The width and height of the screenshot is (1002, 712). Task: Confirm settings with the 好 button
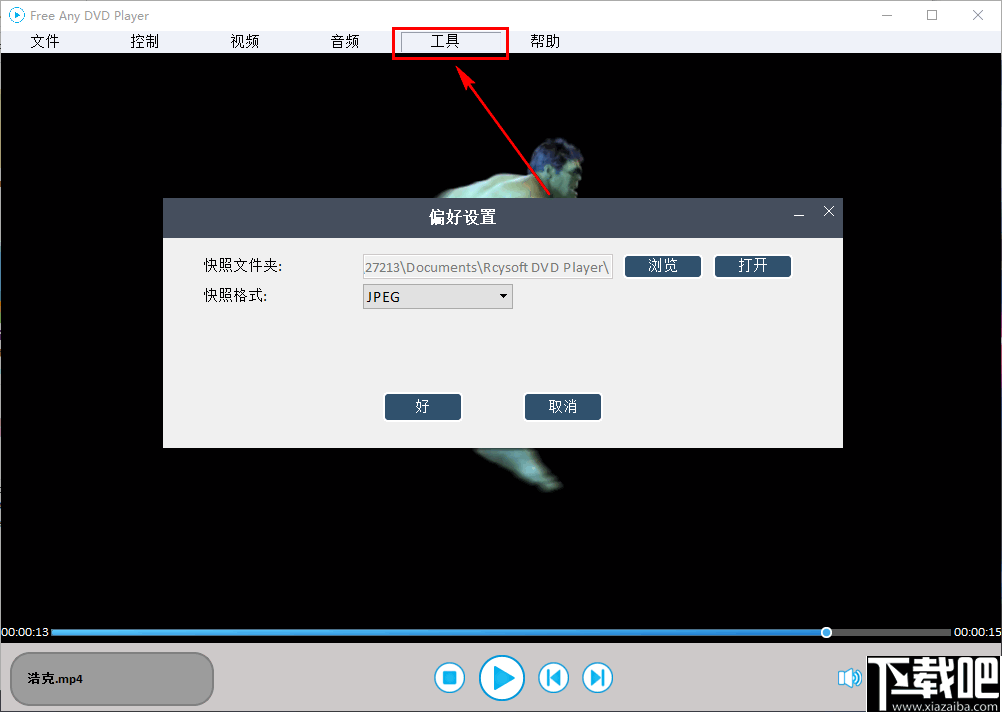422,407
